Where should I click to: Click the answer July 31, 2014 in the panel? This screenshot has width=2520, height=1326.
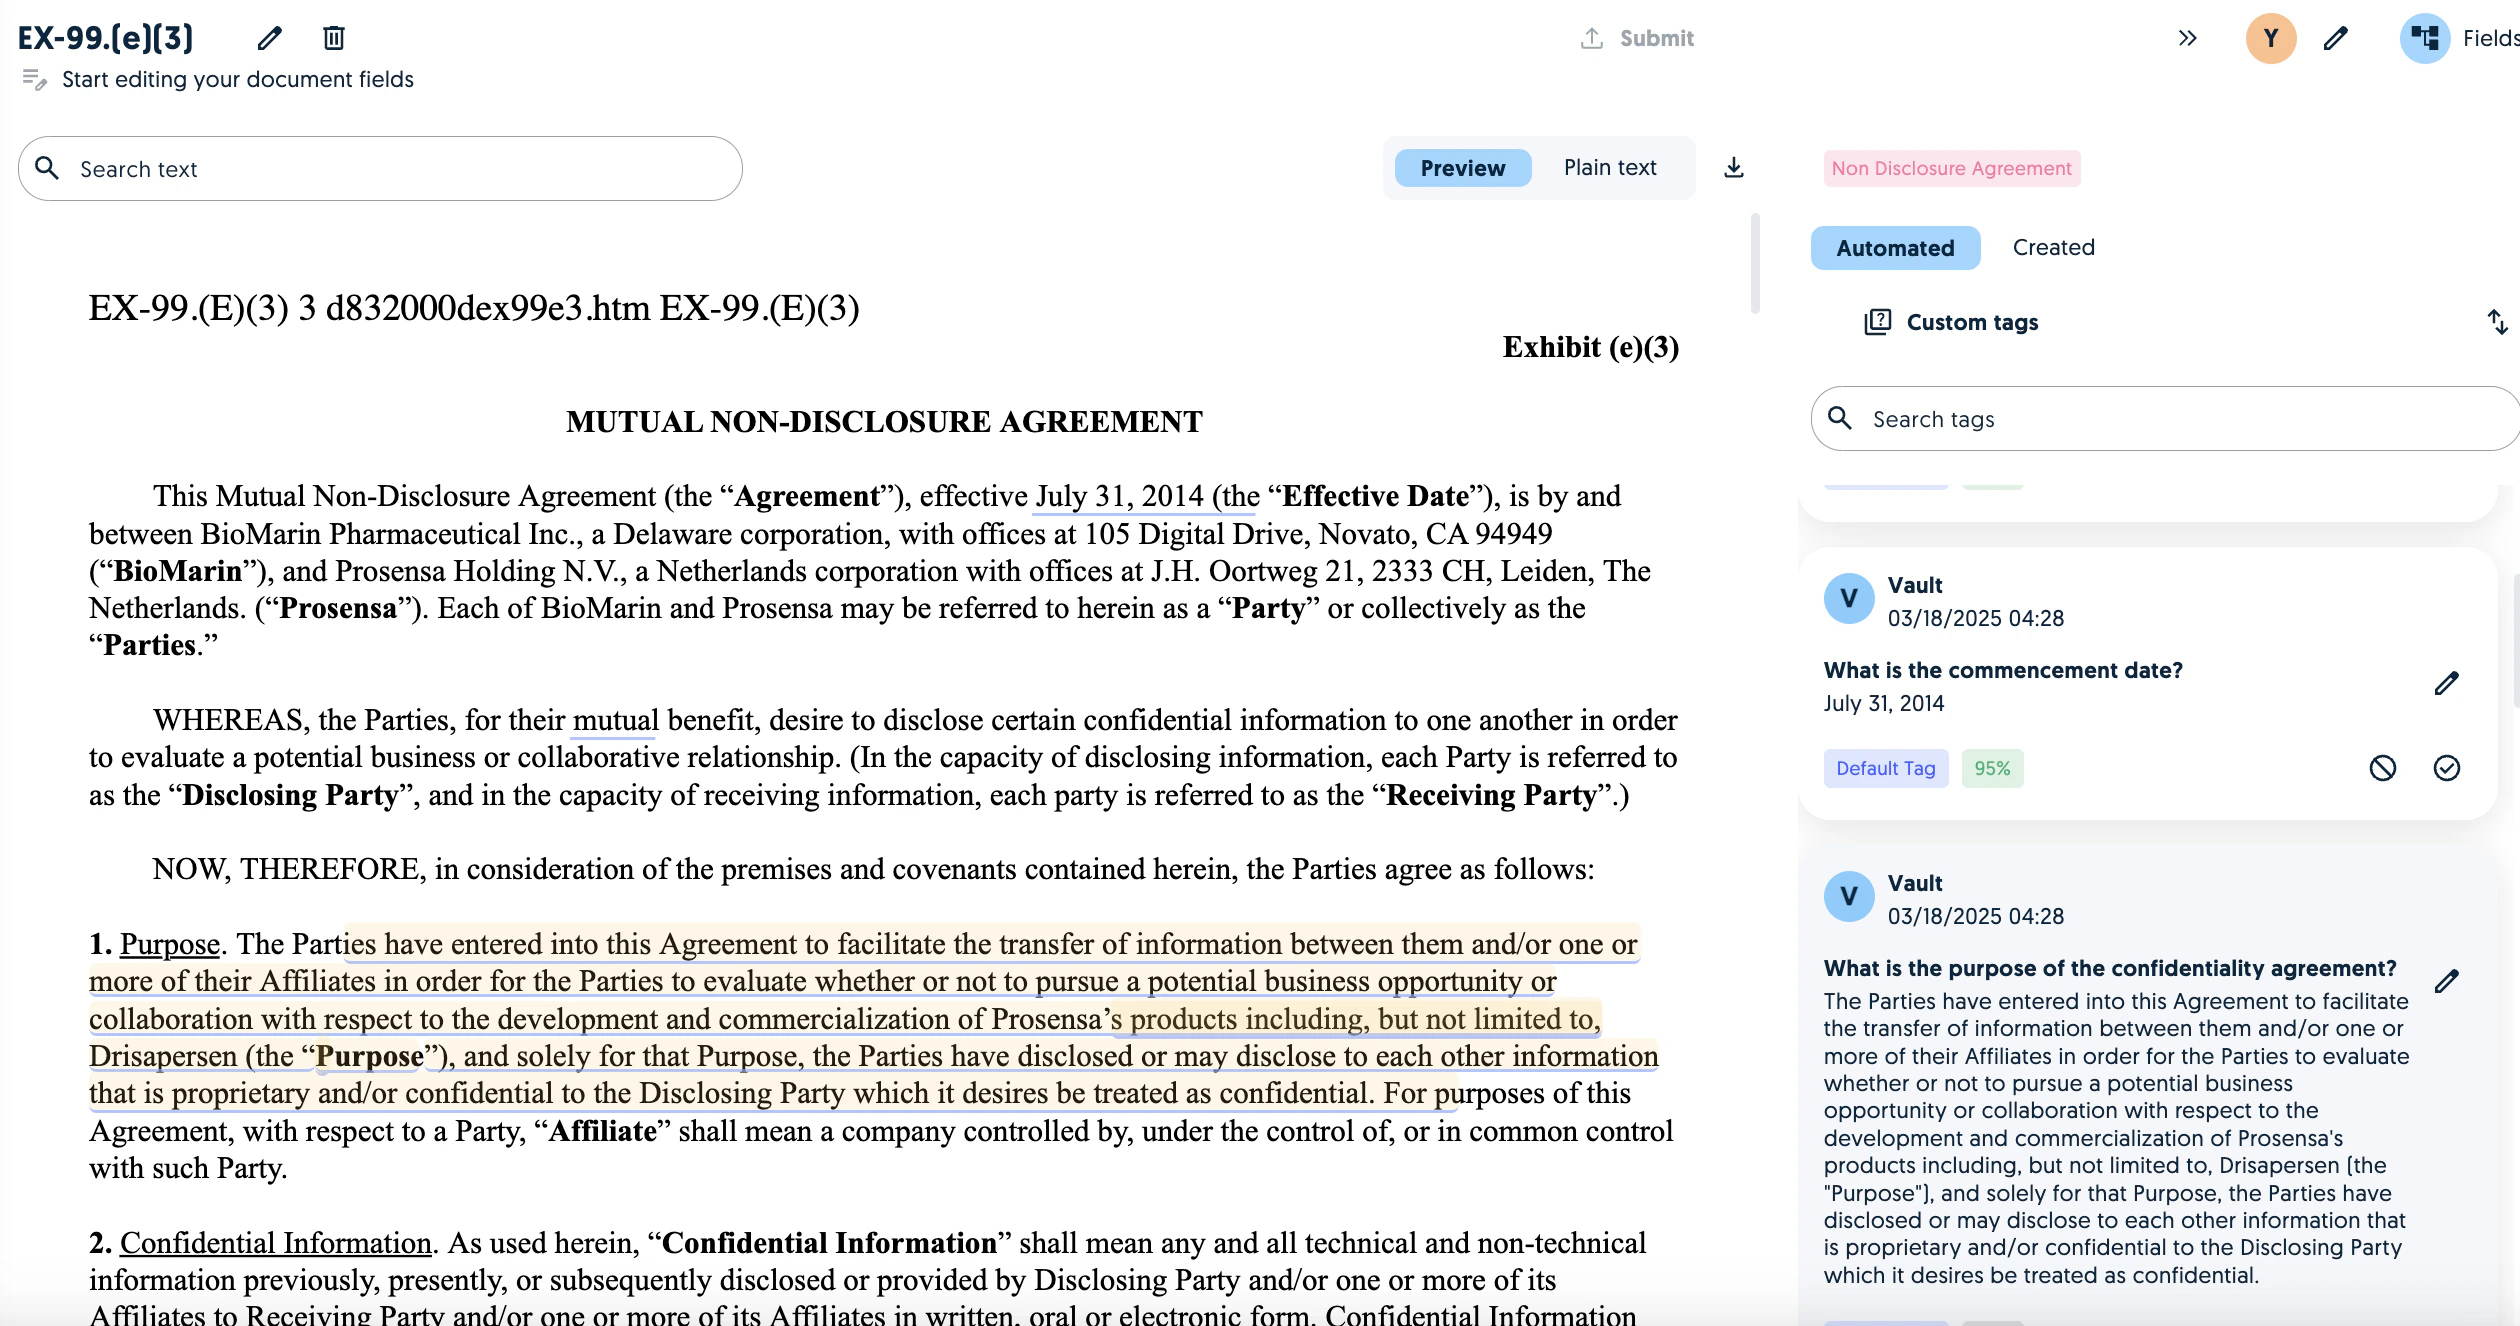1884,703
